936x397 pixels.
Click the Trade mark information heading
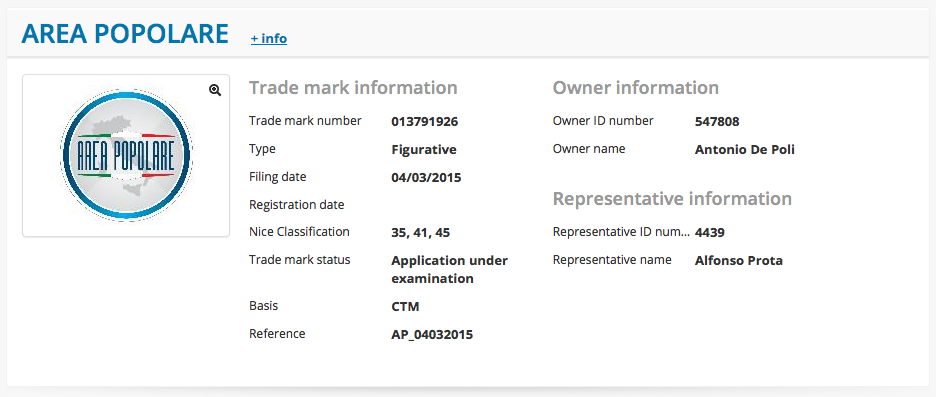tap(353, 88)
